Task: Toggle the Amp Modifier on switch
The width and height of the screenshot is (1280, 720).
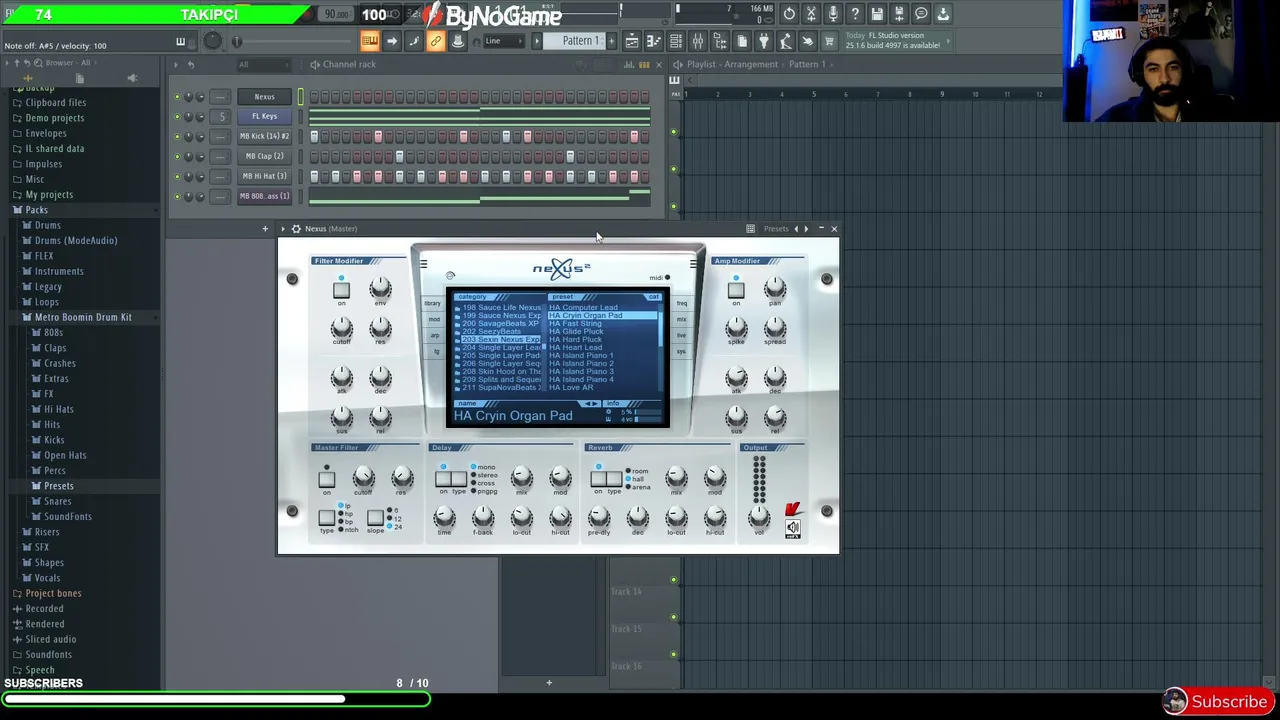Action: 736,290
